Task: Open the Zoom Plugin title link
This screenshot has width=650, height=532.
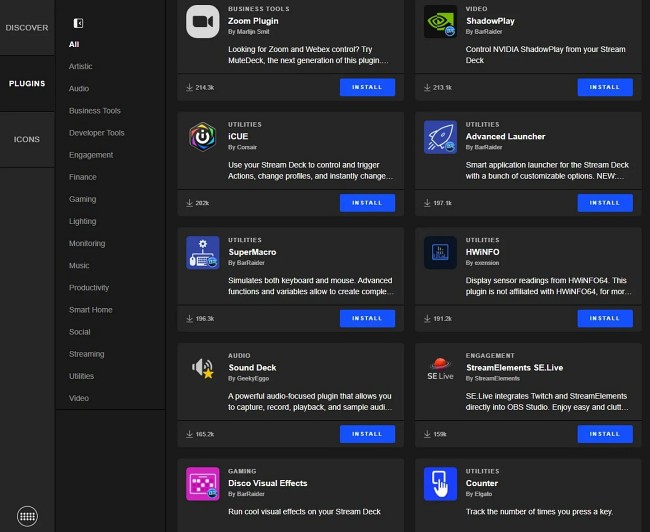Action: (253, 21)
